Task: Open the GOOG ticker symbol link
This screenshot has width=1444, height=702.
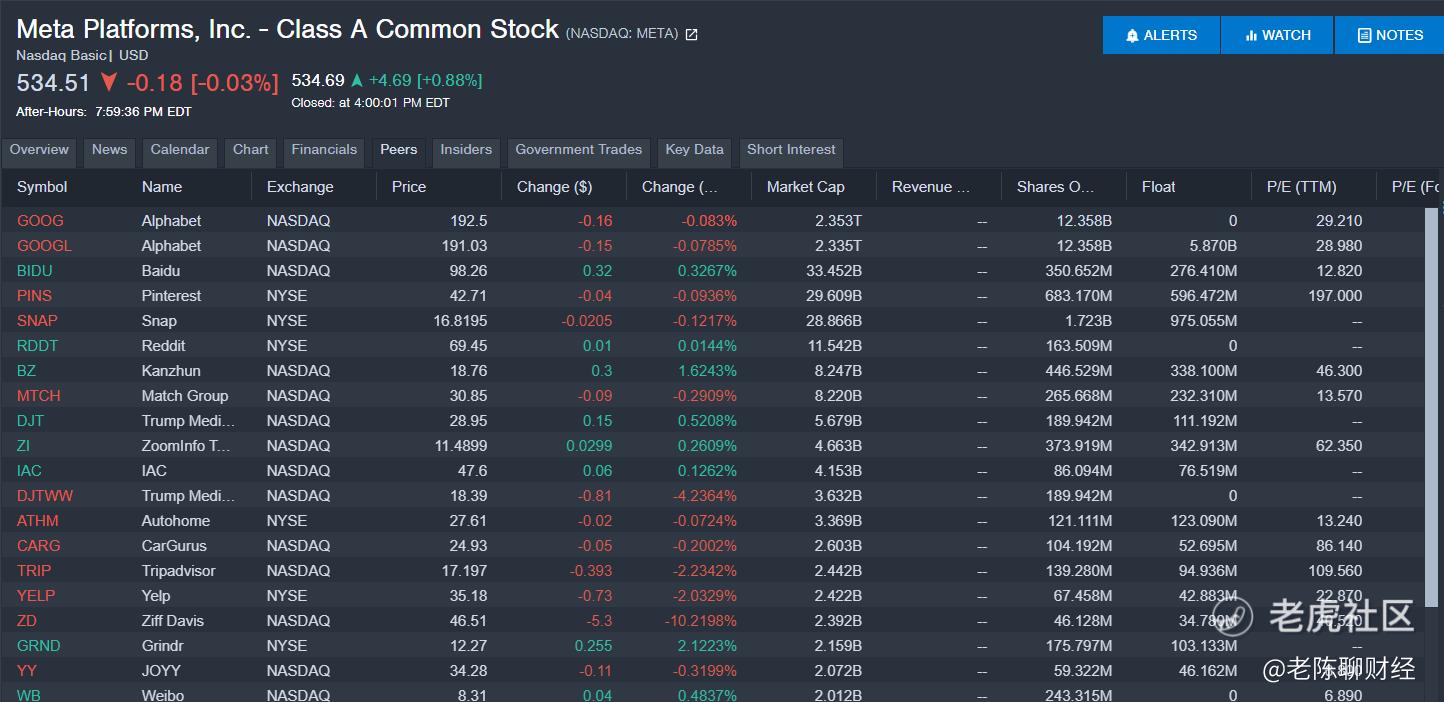Action: pyautogui.click(x=40, y=221)
